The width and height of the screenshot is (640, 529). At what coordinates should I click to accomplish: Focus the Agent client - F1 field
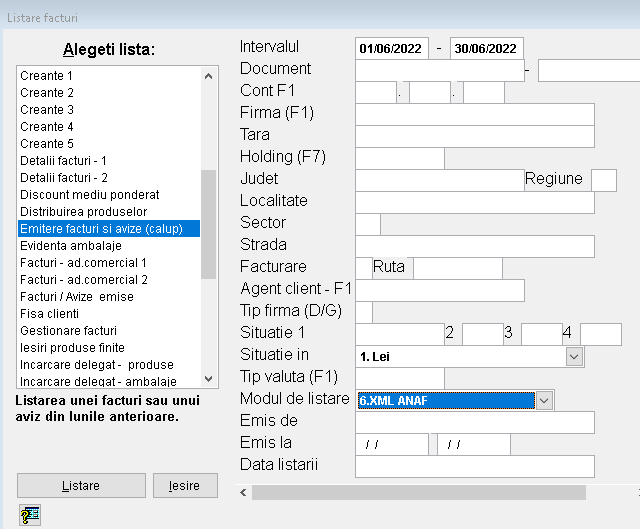pos(440,291)
